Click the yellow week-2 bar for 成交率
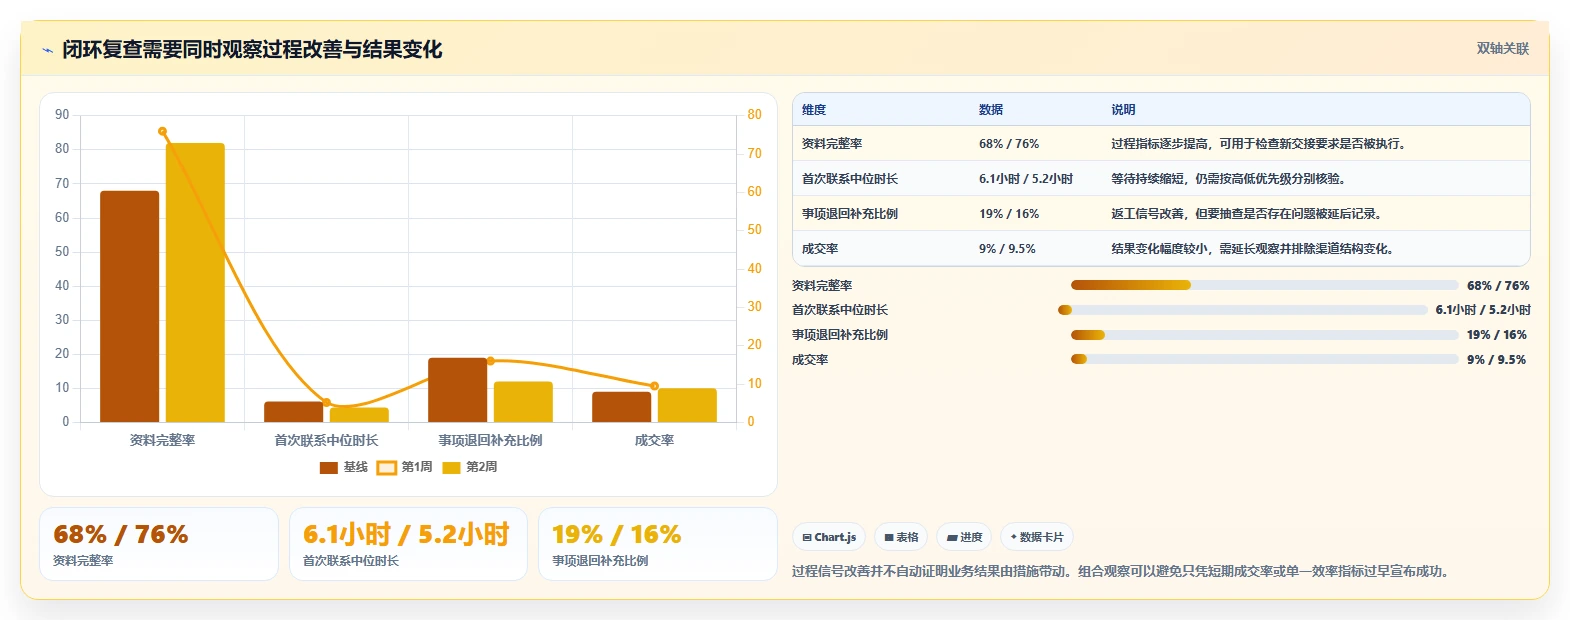 [687, 405]
